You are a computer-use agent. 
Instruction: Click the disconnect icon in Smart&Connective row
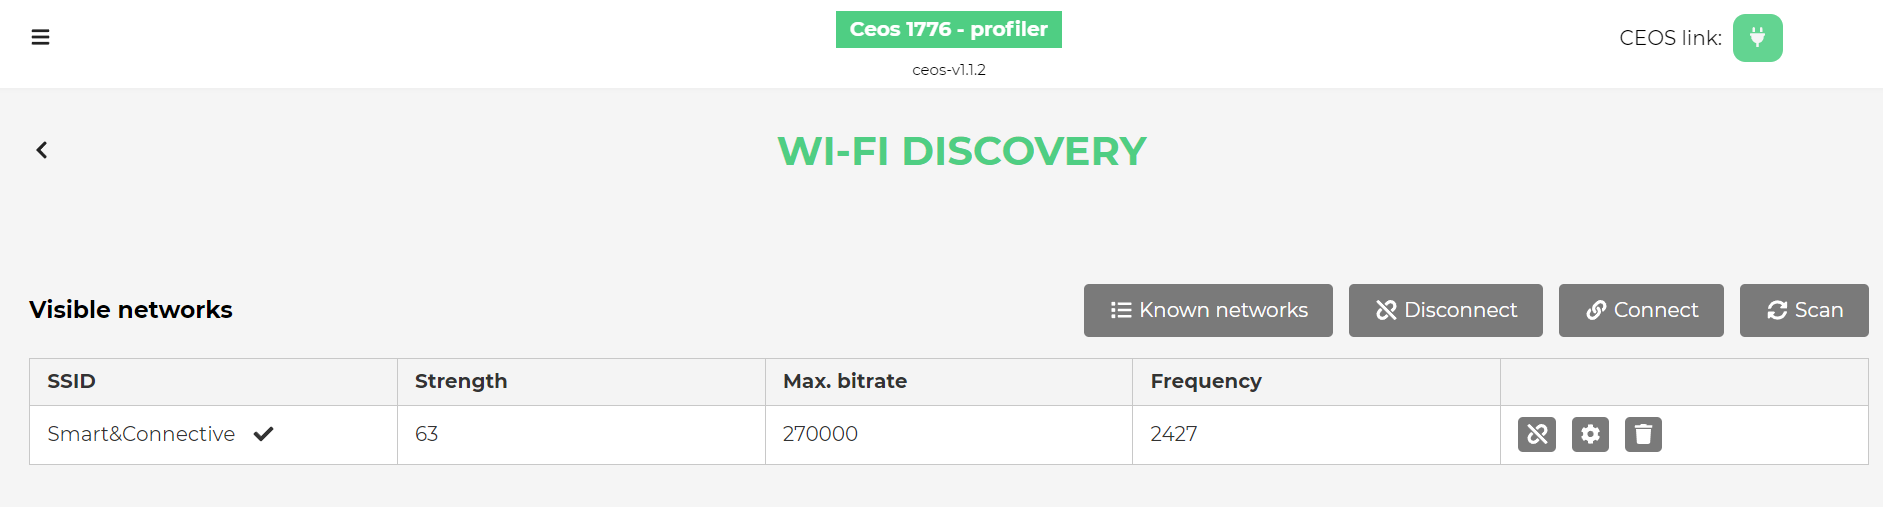pyautogui.click(x=1537, y=434)
